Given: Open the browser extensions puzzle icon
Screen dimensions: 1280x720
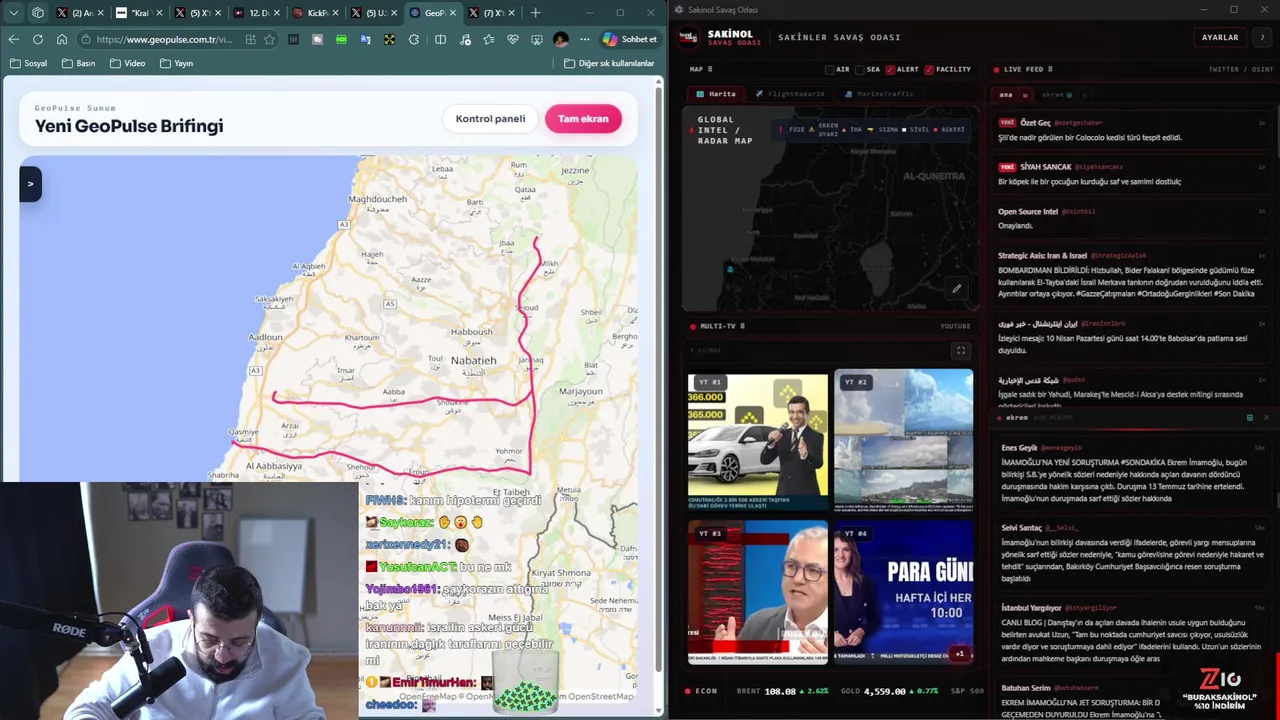Looking at the screenshot, I should coord(413,39).
